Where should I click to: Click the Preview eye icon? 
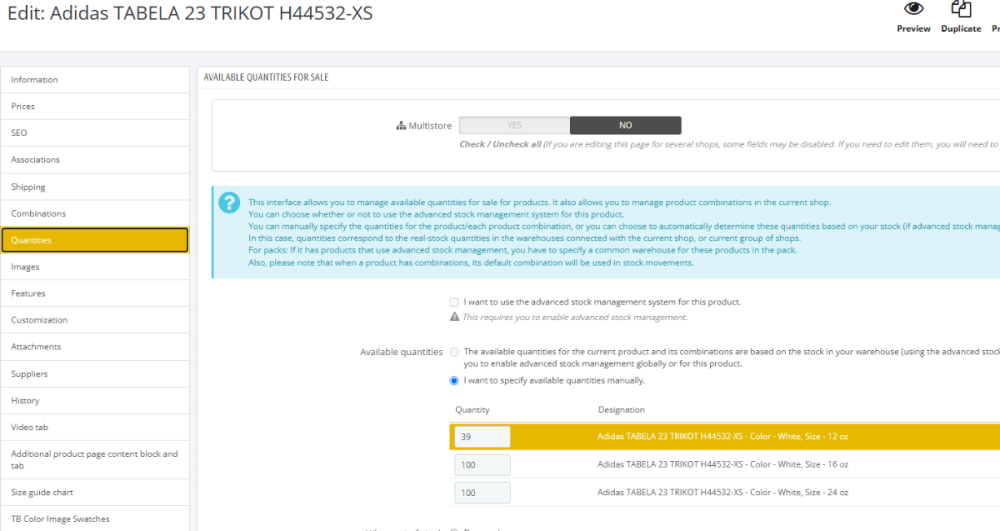click(913, 9)
